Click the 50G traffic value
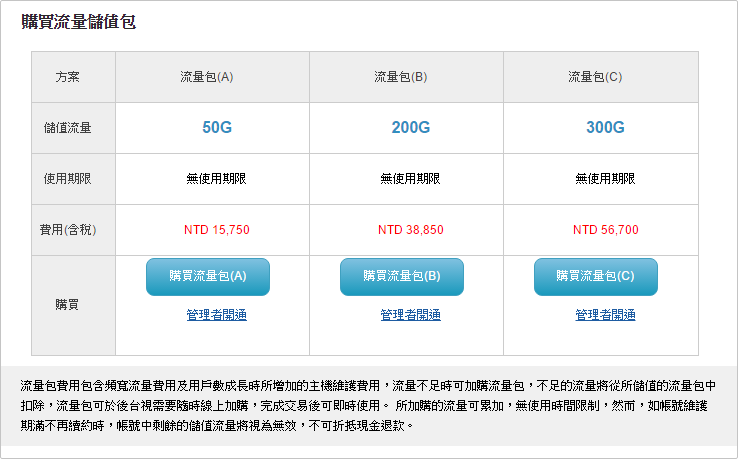The width and height of the screenshot is (738, 459). (217, 128)
